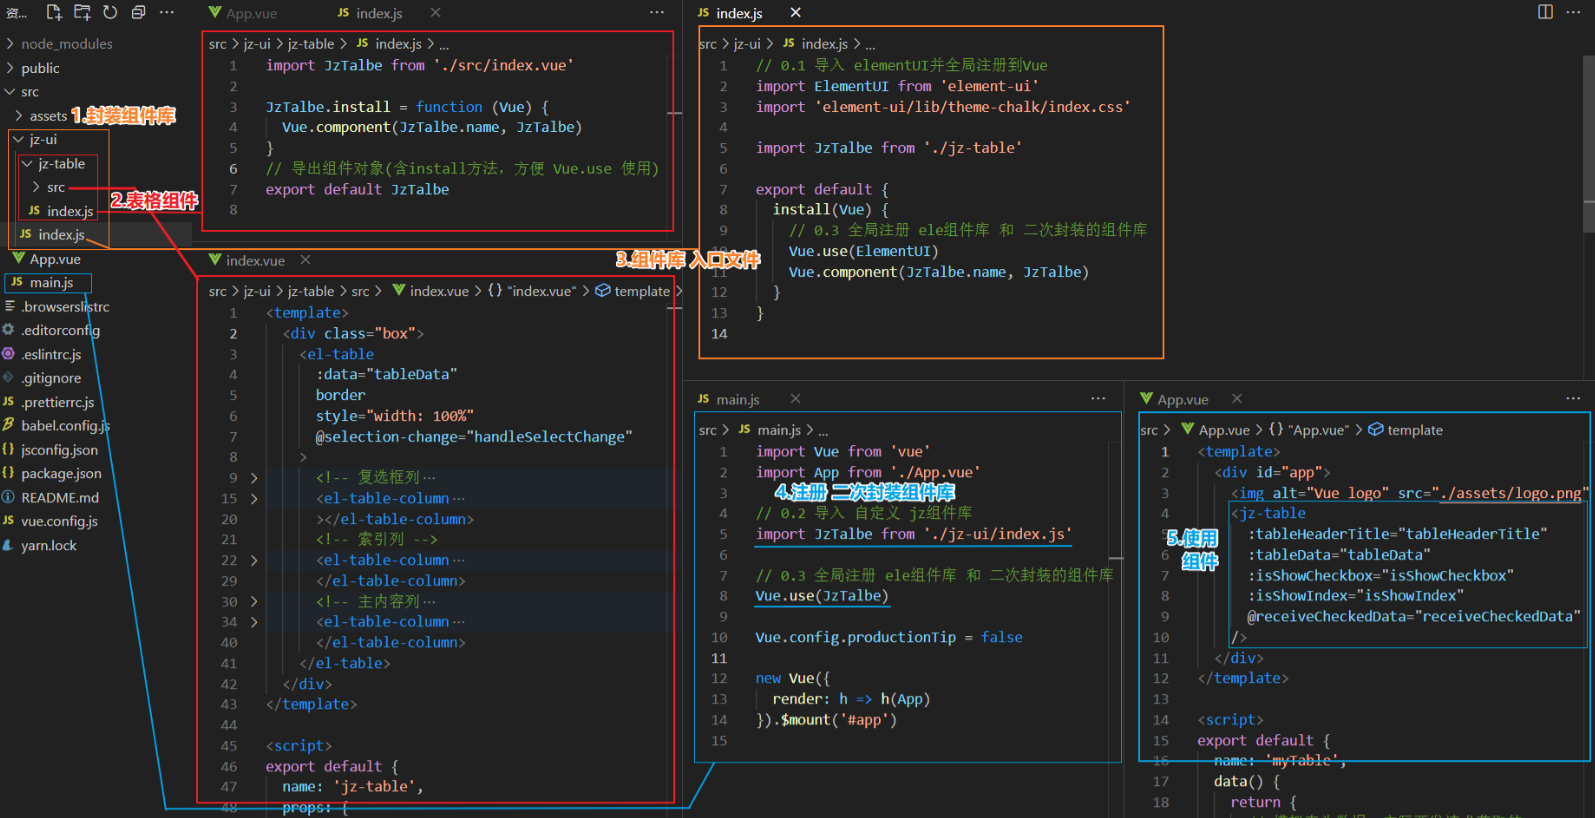Select the index.js tab in the top-right group
1595x818 pixels.
[x=730, y=13]
